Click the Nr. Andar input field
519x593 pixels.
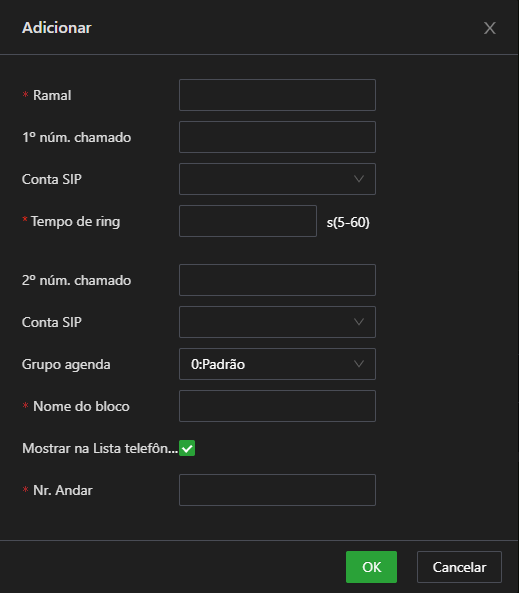tap(277, 490)
